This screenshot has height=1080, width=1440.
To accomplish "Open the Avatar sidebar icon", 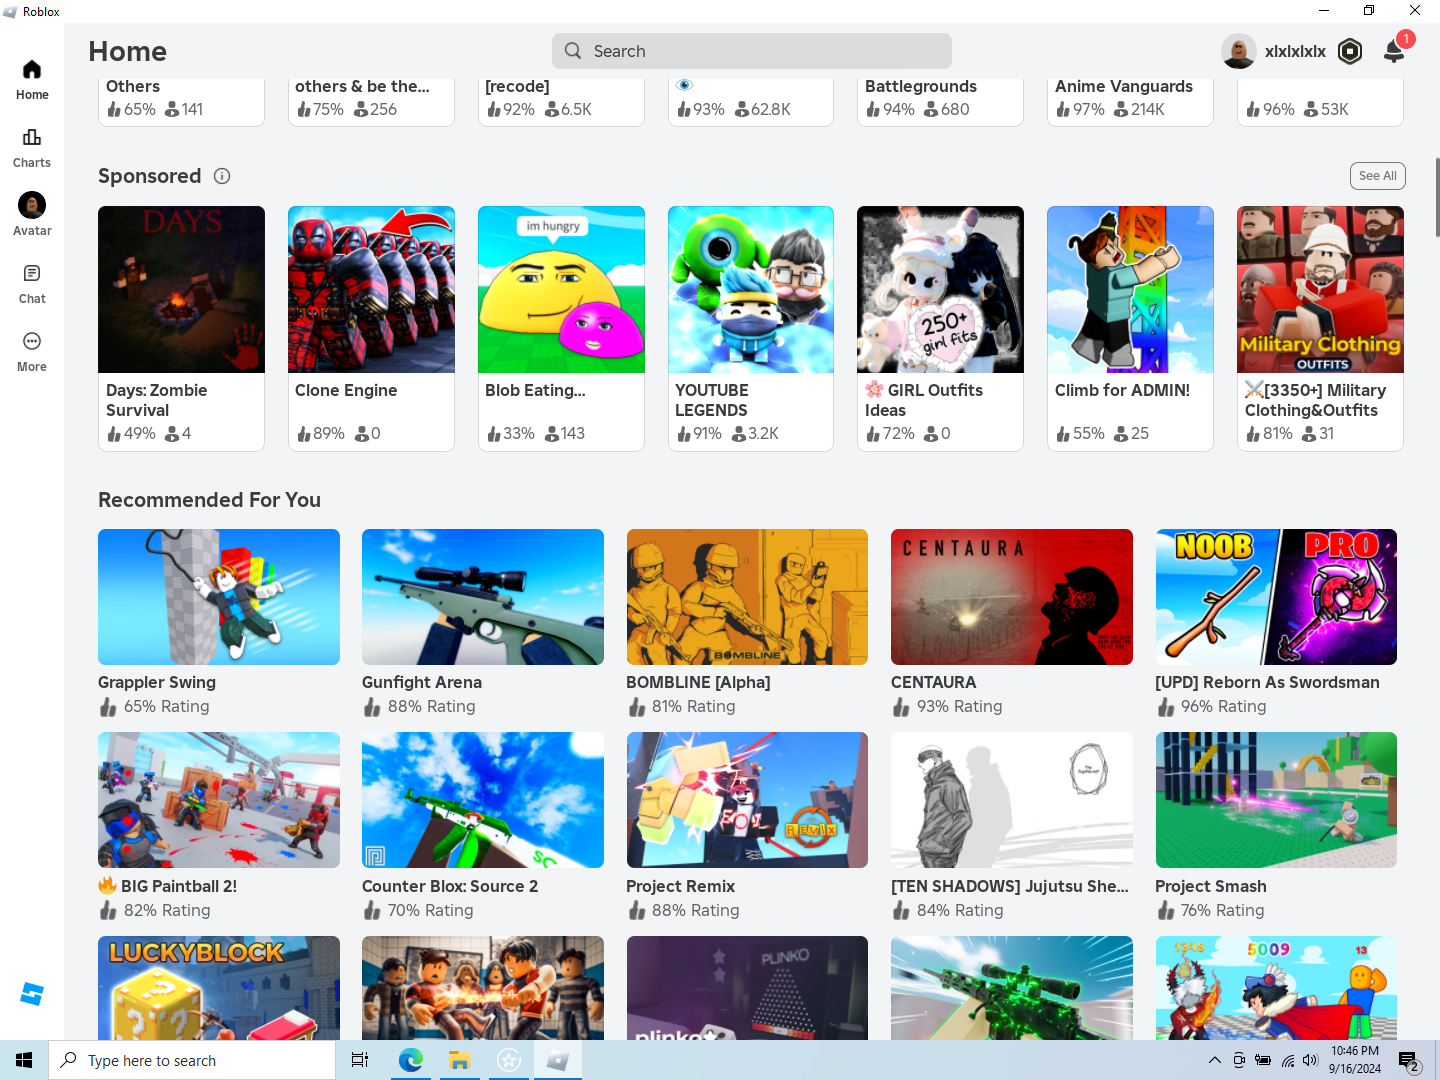I will pos(32,205).
